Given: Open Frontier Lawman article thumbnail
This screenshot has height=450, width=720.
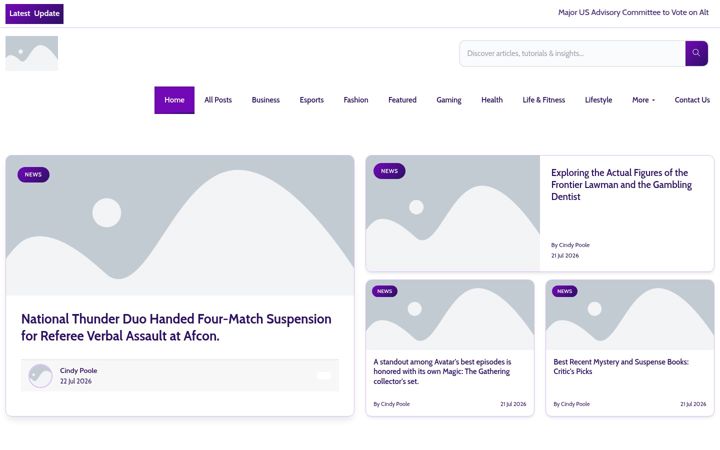Looking at the screenshot, I should [453, 214].
